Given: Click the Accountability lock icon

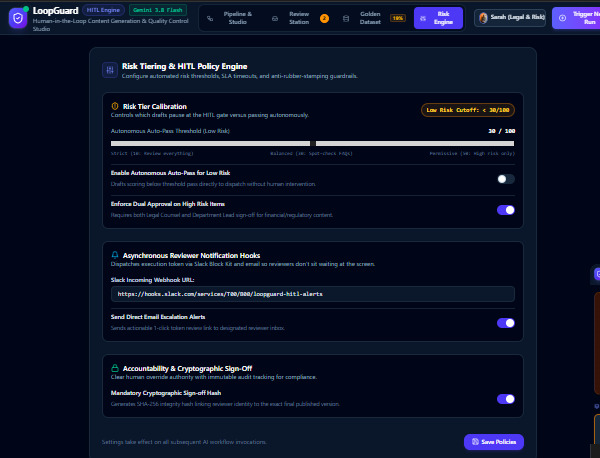Looking at the screenshot, I should coord(115,368).
